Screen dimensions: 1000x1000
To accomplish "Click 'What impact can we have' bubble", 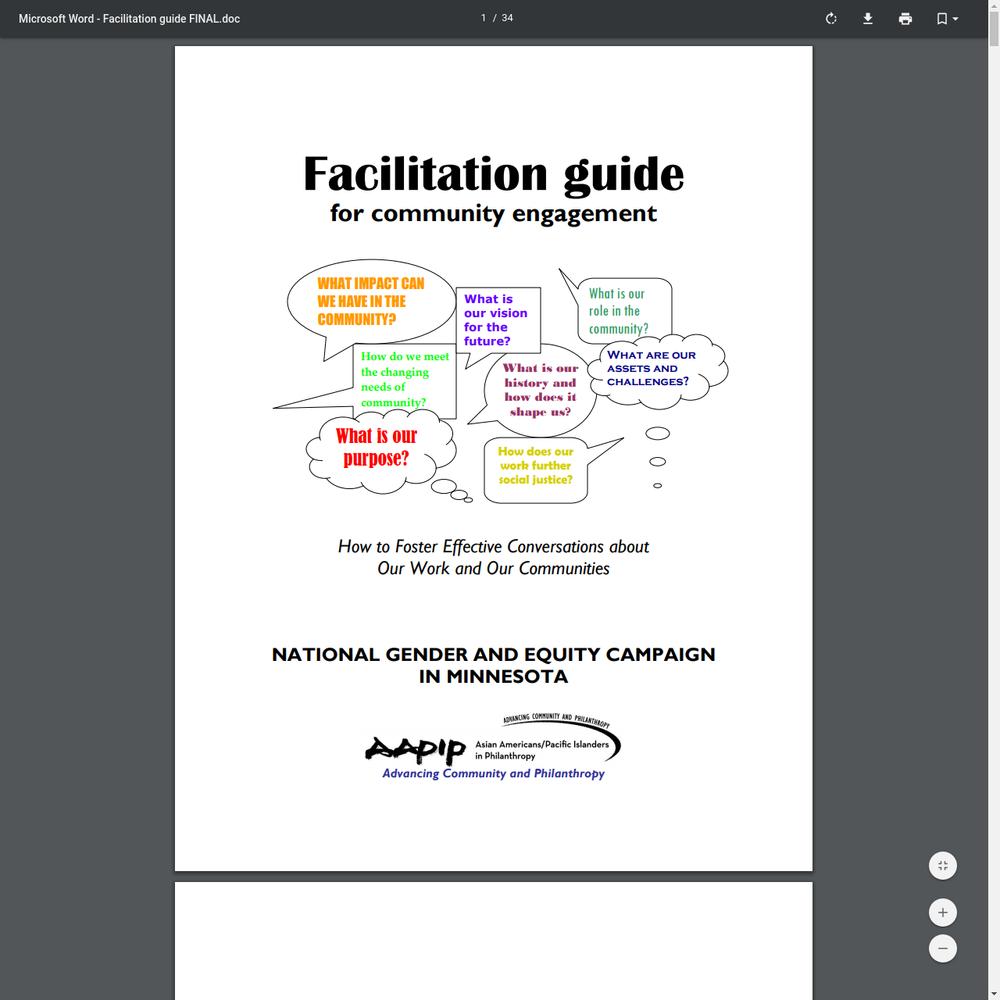I will tap(371, 301).
